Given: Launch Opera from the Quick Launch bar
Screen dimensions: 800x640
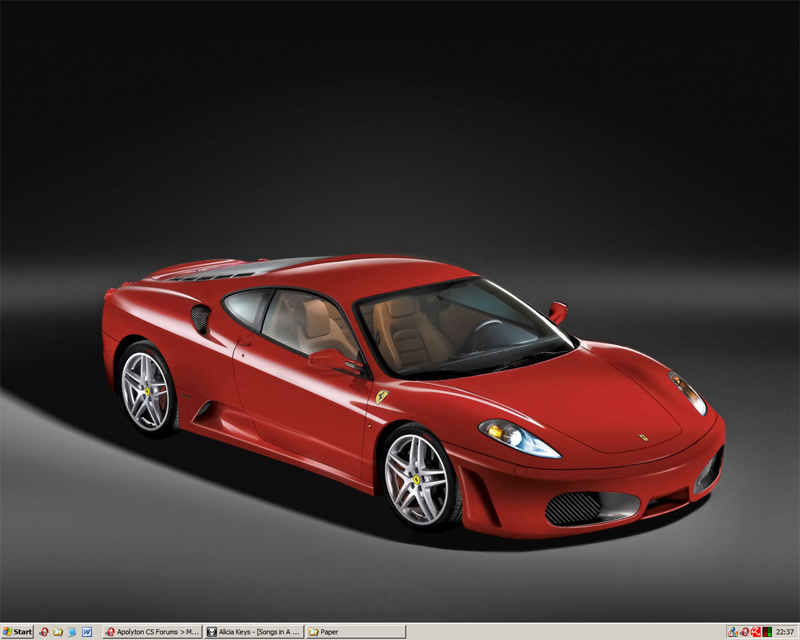Looking at the screenshot, I should pos(44,632).
